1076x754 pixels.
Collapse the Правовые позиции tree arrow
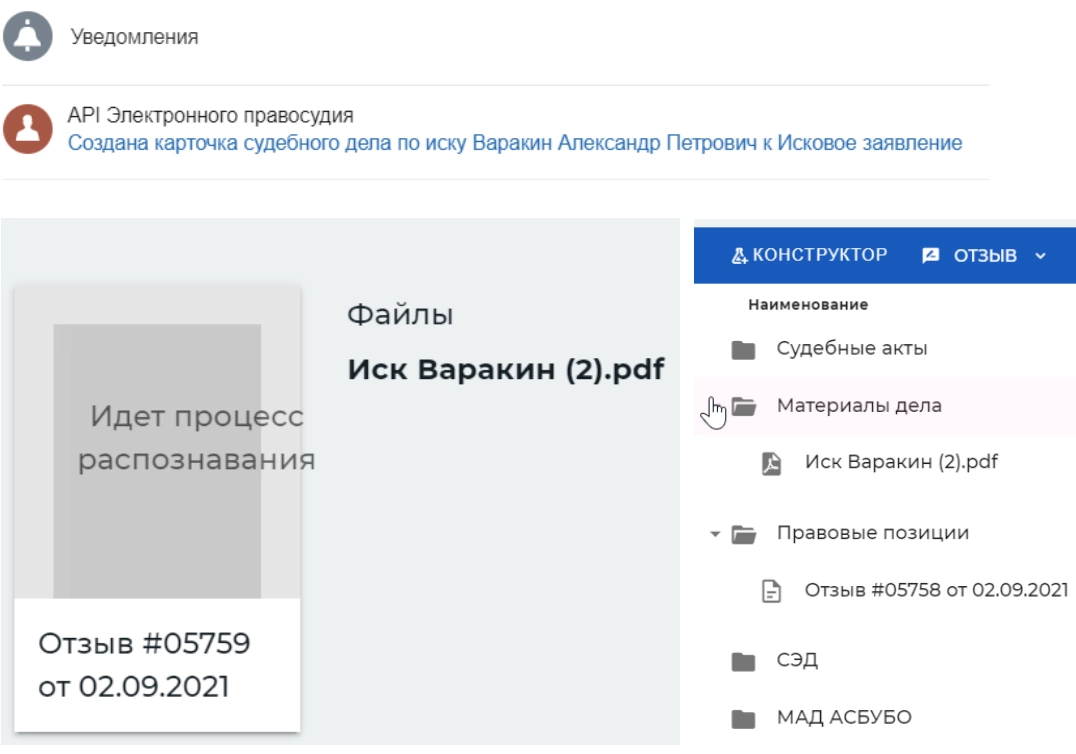[715, 534]
